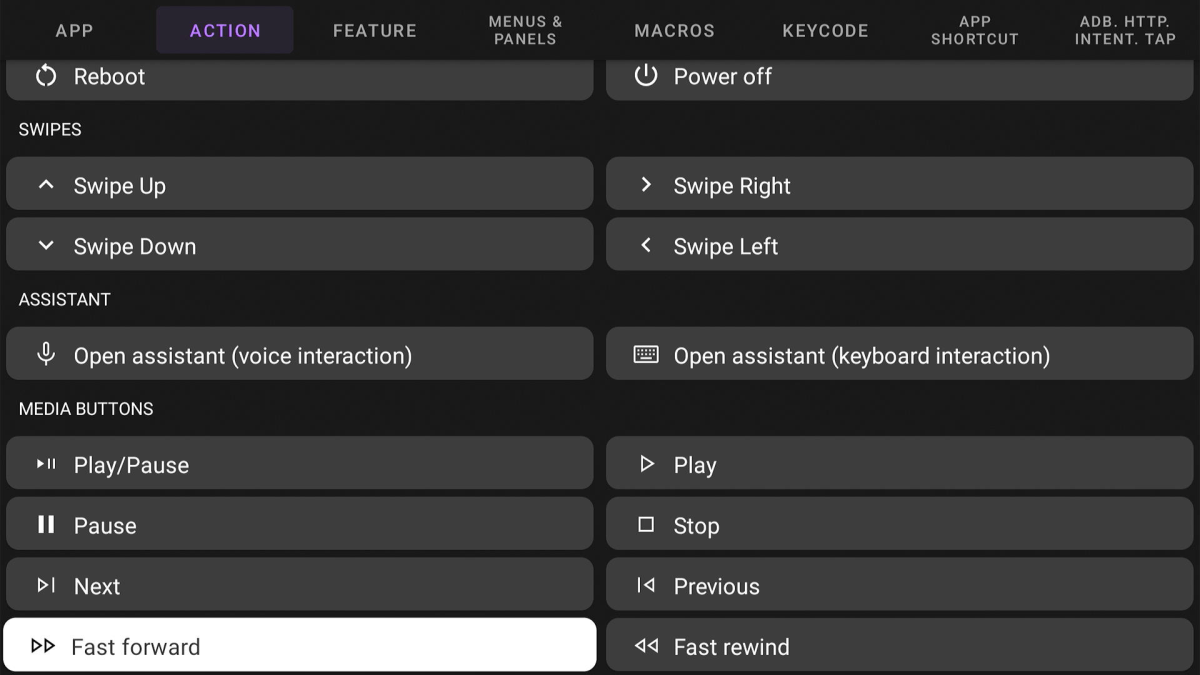
Task: Select the Play/Pause media button label
Action: pos(131,465)
